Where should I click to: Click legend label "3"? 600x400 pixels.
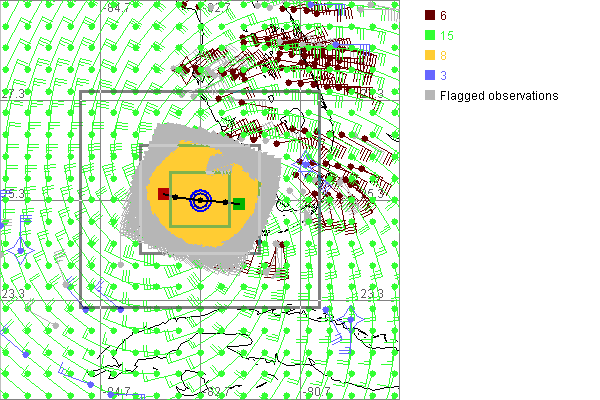point(444,76)
